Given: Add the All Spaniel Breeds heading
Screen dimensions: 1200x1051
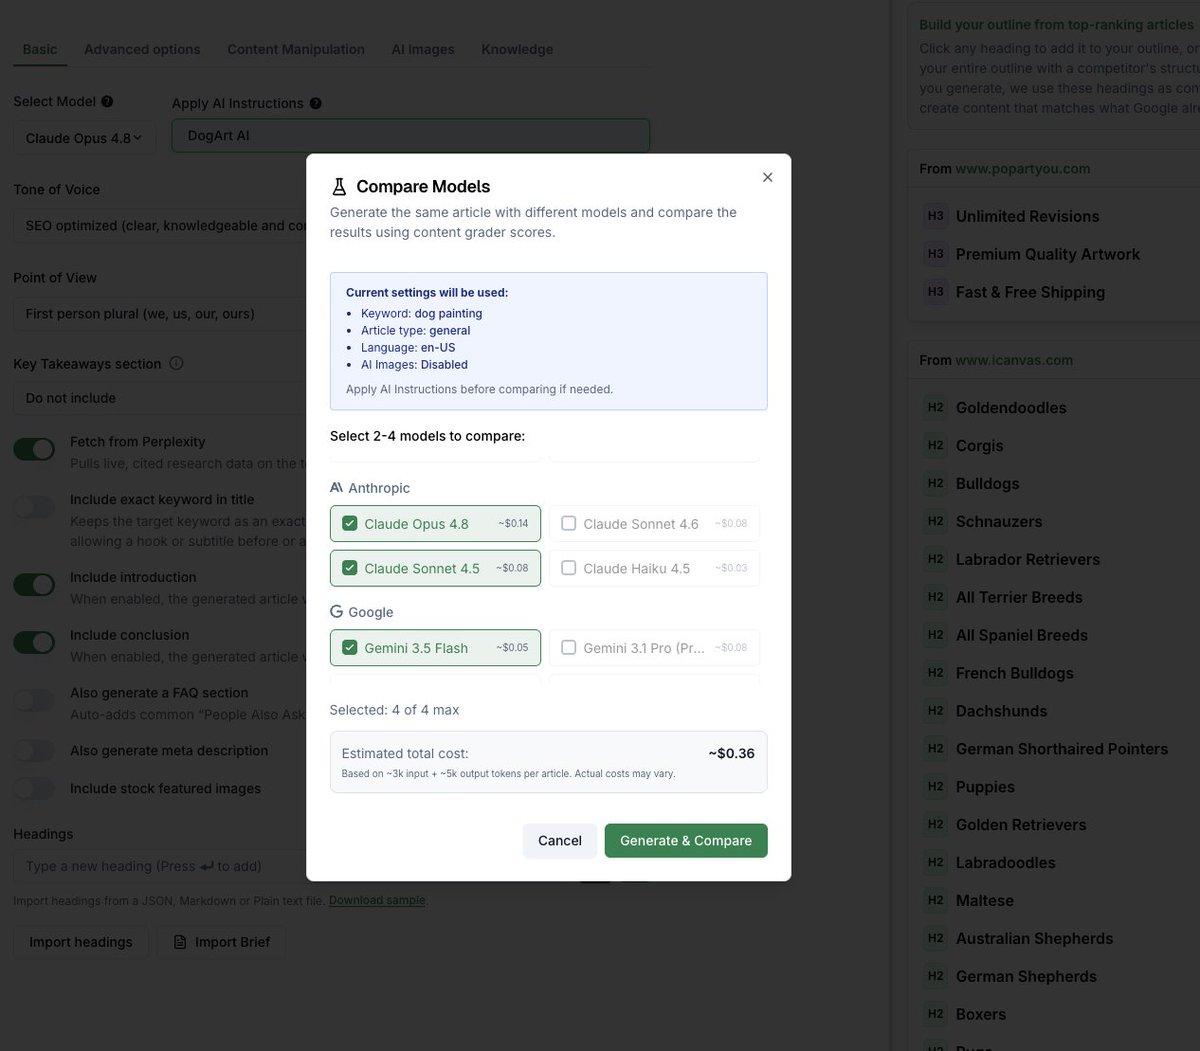Looking at the screenshot, I should tap(1021, 635).
